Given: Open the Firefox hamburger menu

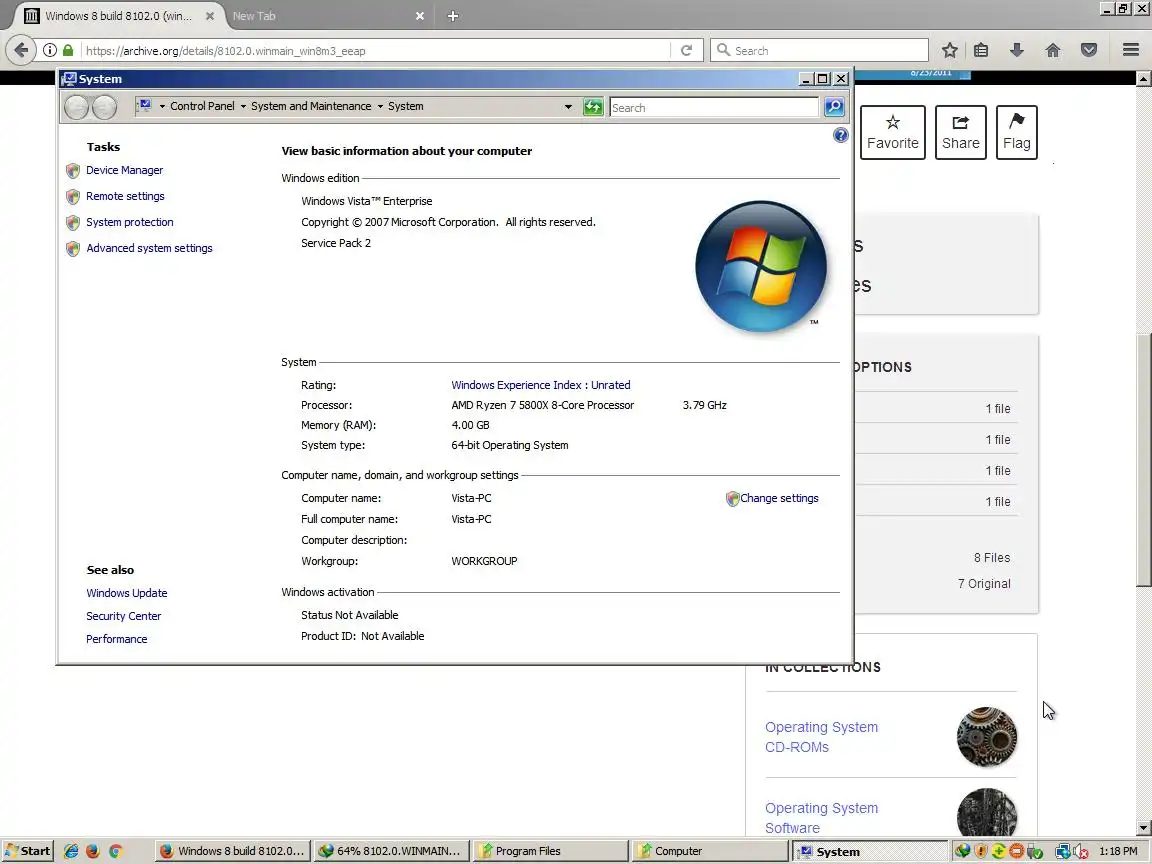Looking at the screenshot, I should coord(1131,50).
